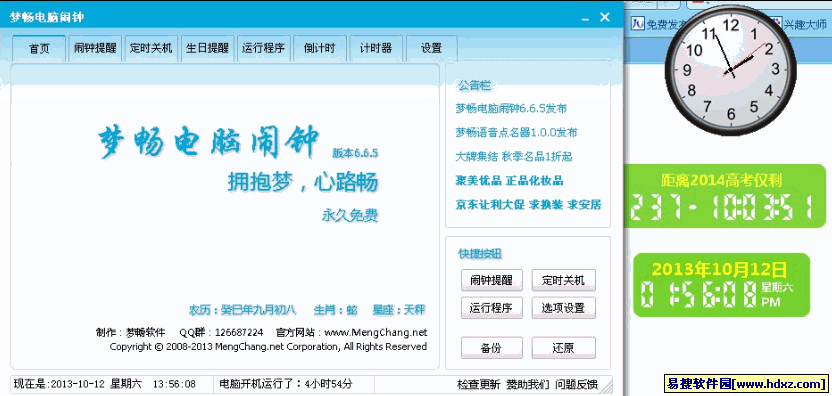Select the 定时关机 tab

pos(151,48)
